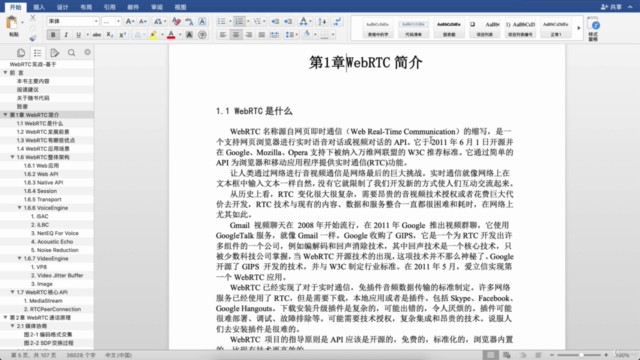Align text right
Image resolution: width=640 pixels, height=360 pixels.
249,35
